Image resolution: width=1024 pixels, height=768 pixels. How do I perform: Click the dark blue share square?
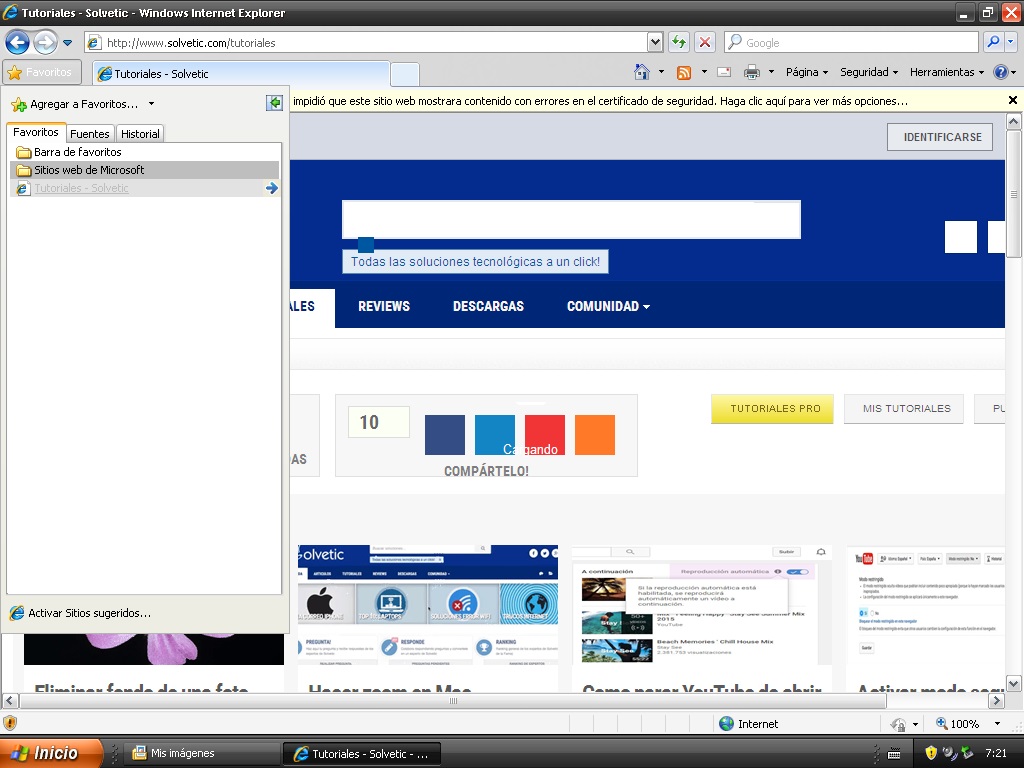[x=445, y=435]
